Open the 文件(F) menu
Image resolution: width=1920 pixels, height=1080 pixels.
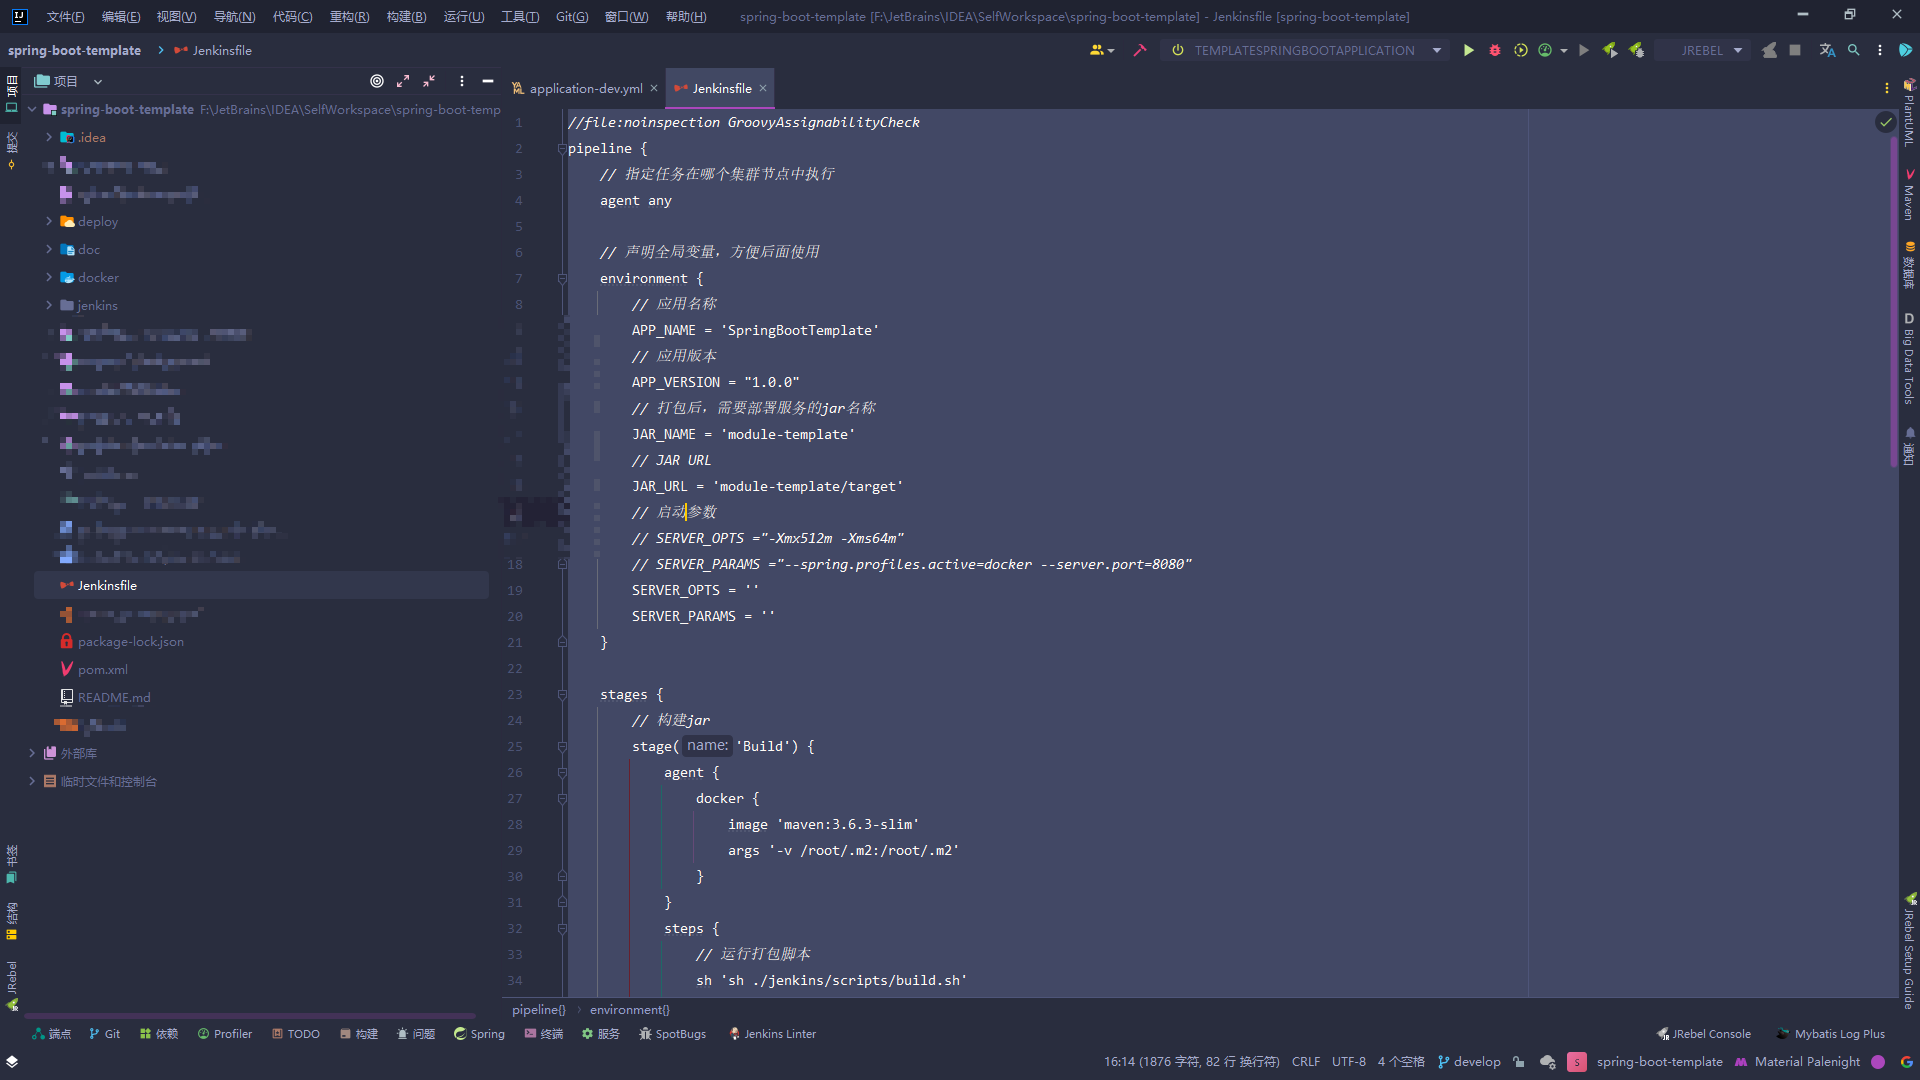point(65,16)
